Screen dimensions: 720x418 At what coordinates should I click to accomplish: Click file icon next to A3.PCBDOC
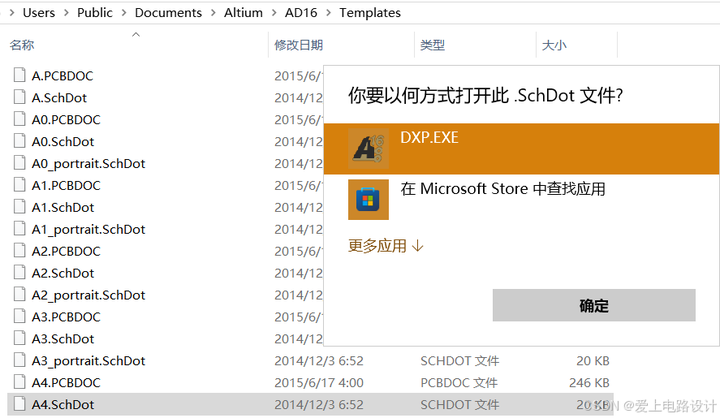(19, 316)
